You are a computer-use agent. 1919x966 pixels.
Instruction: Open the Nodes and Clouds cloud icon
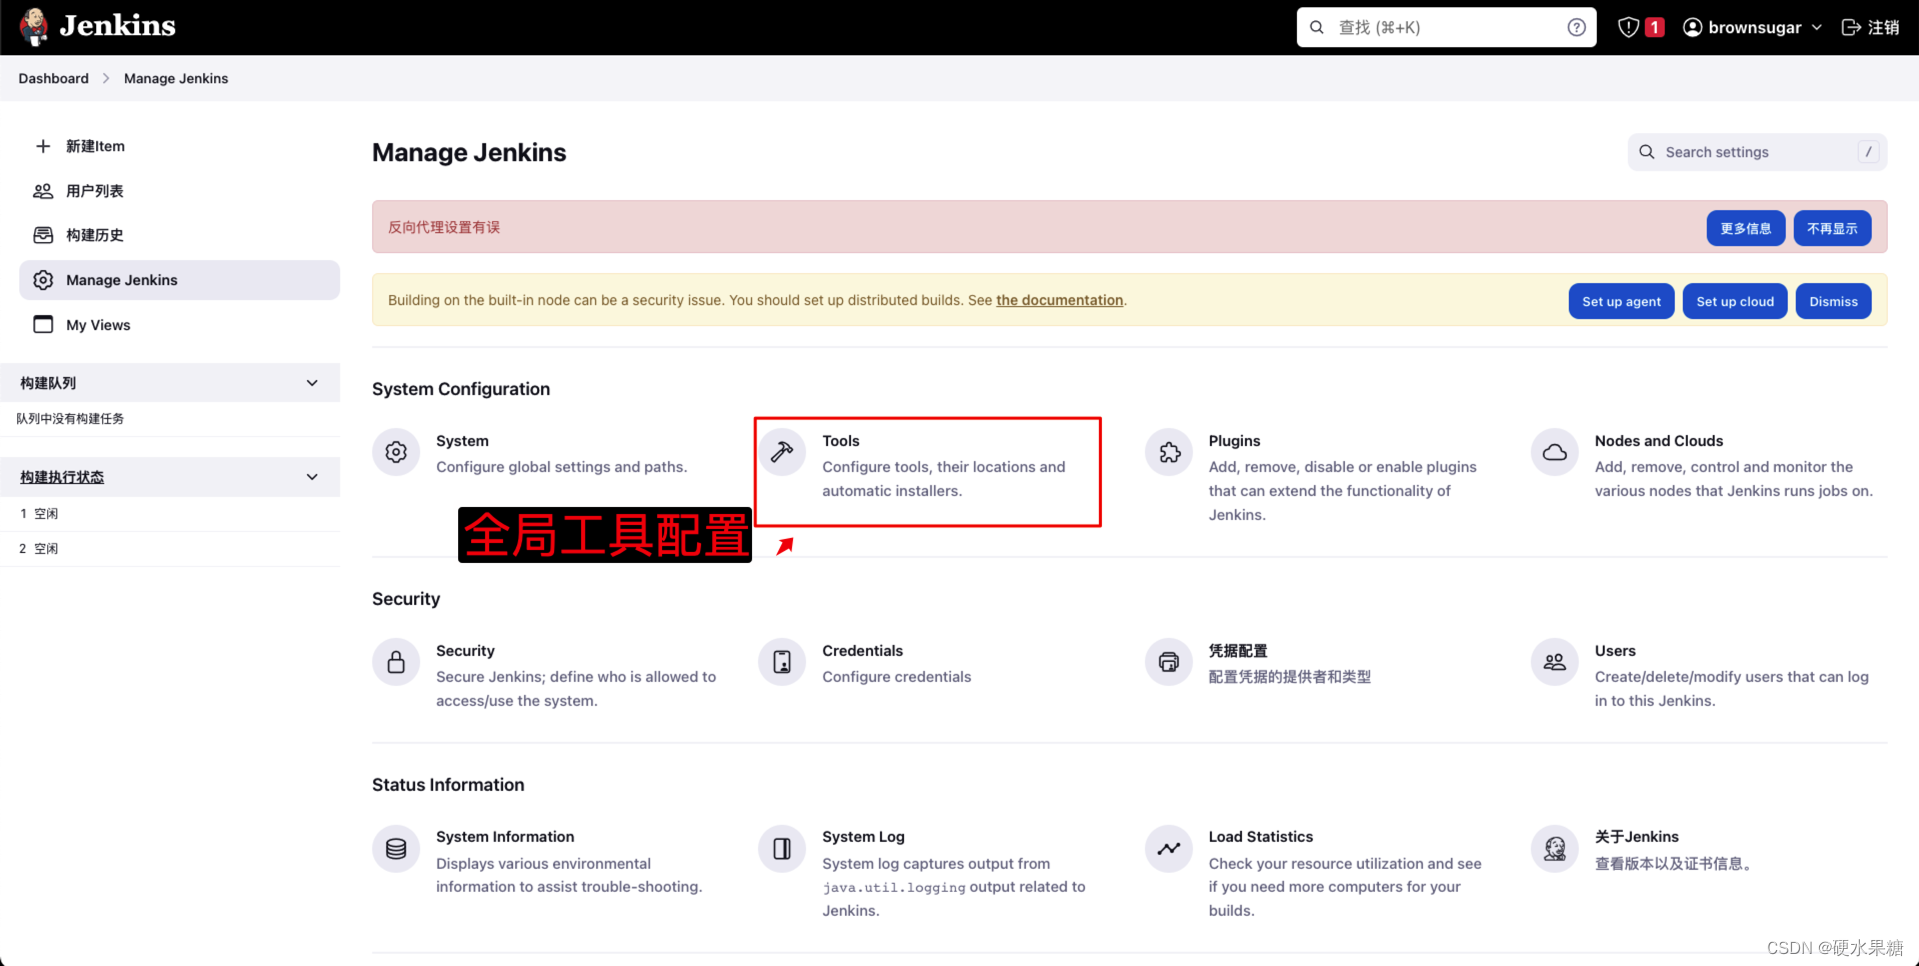1555,452
